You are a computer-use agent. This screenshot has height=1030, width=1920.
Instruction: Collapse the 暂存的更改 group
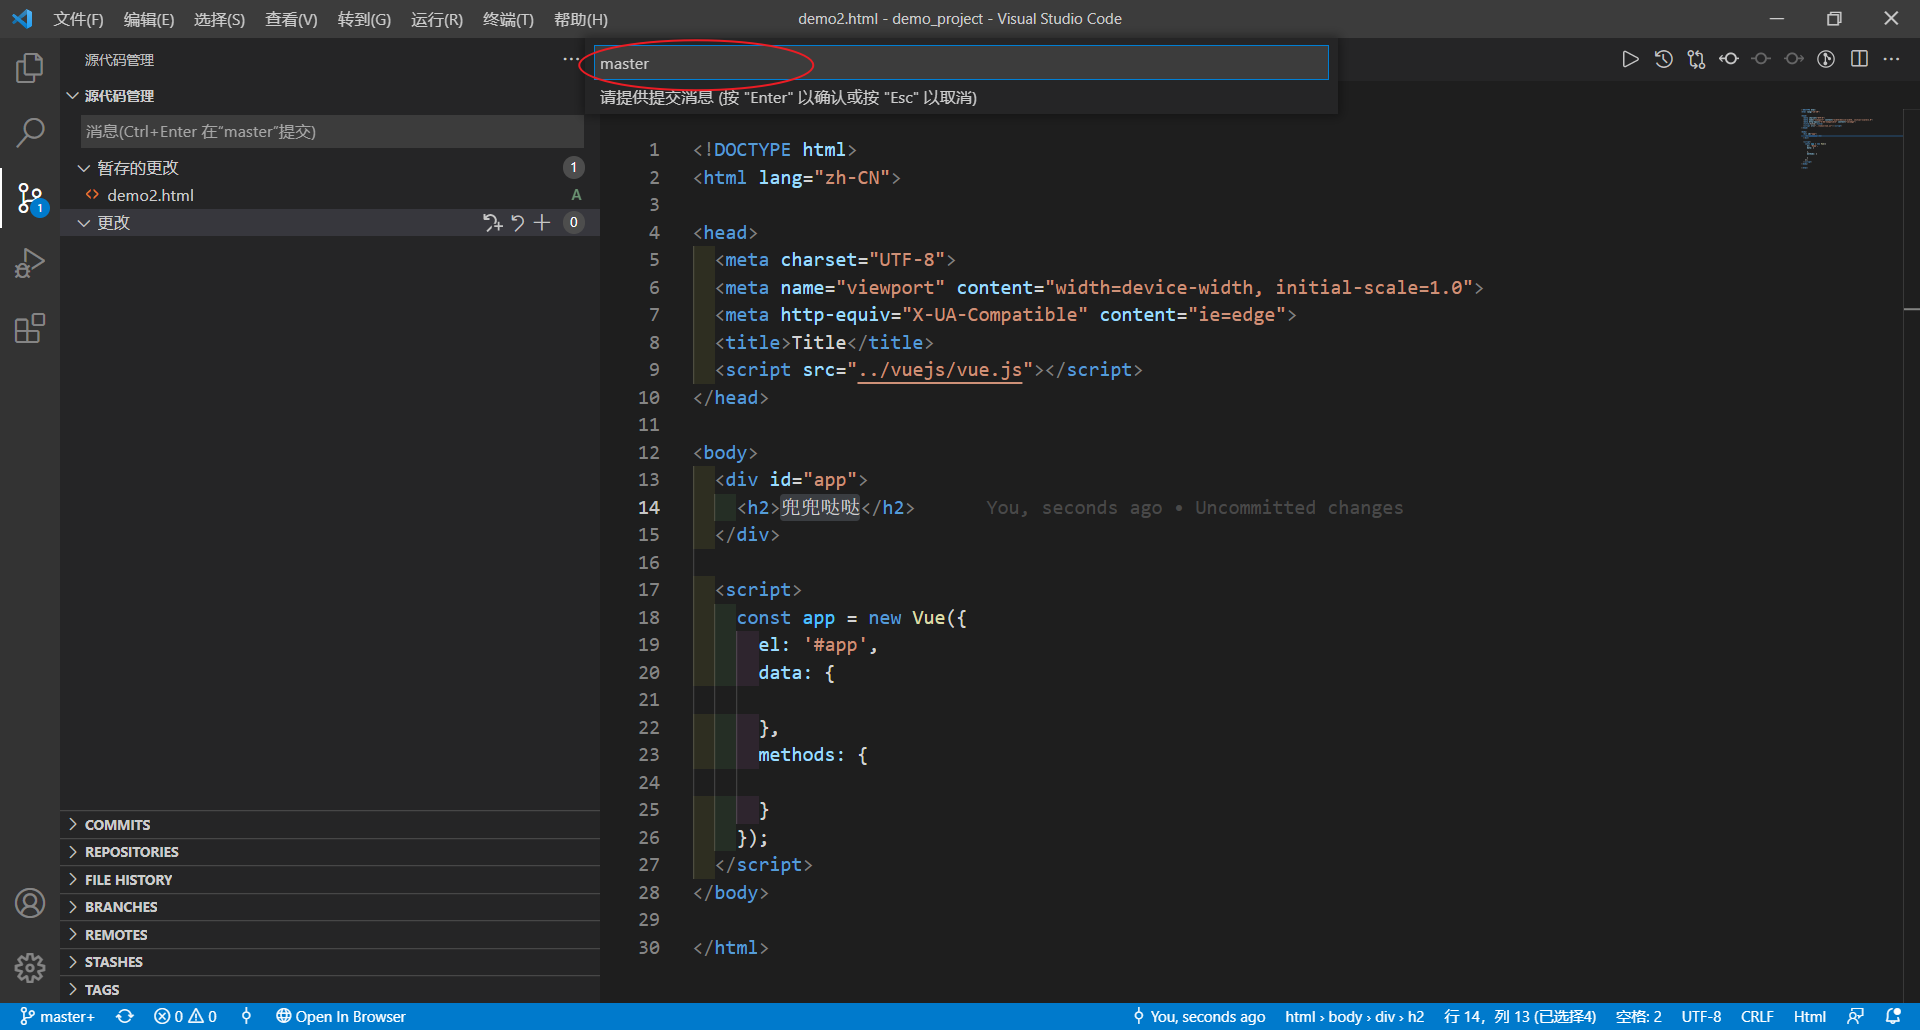tap(84, 168)
